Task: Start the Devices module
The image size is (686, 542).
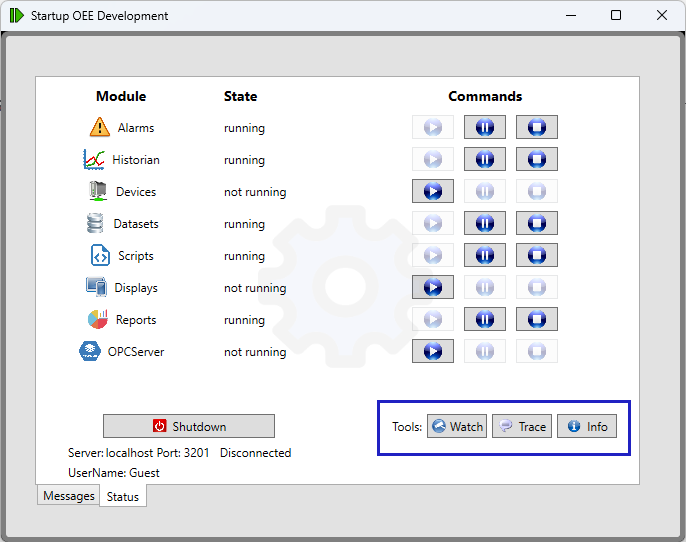Action: [x=432, y=191]
